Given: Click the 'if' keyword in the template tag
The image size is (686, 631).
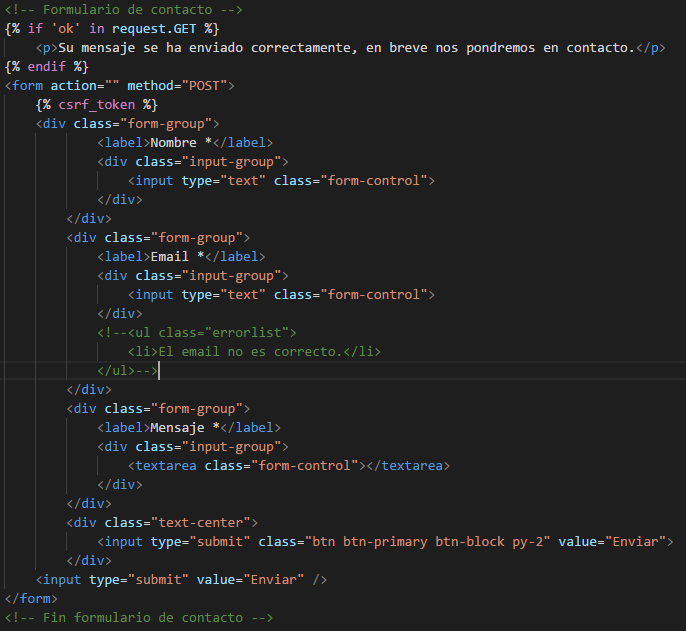Looking at the screenshot, I should (x=35, y=28).
